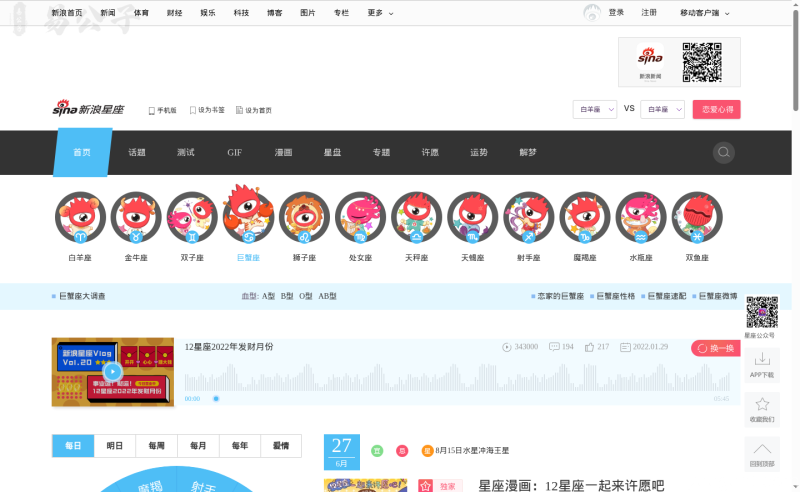Open the 魔羯座 Capricorn zodiac icon
Screen dimensions: 800x492
coord(585,217)
